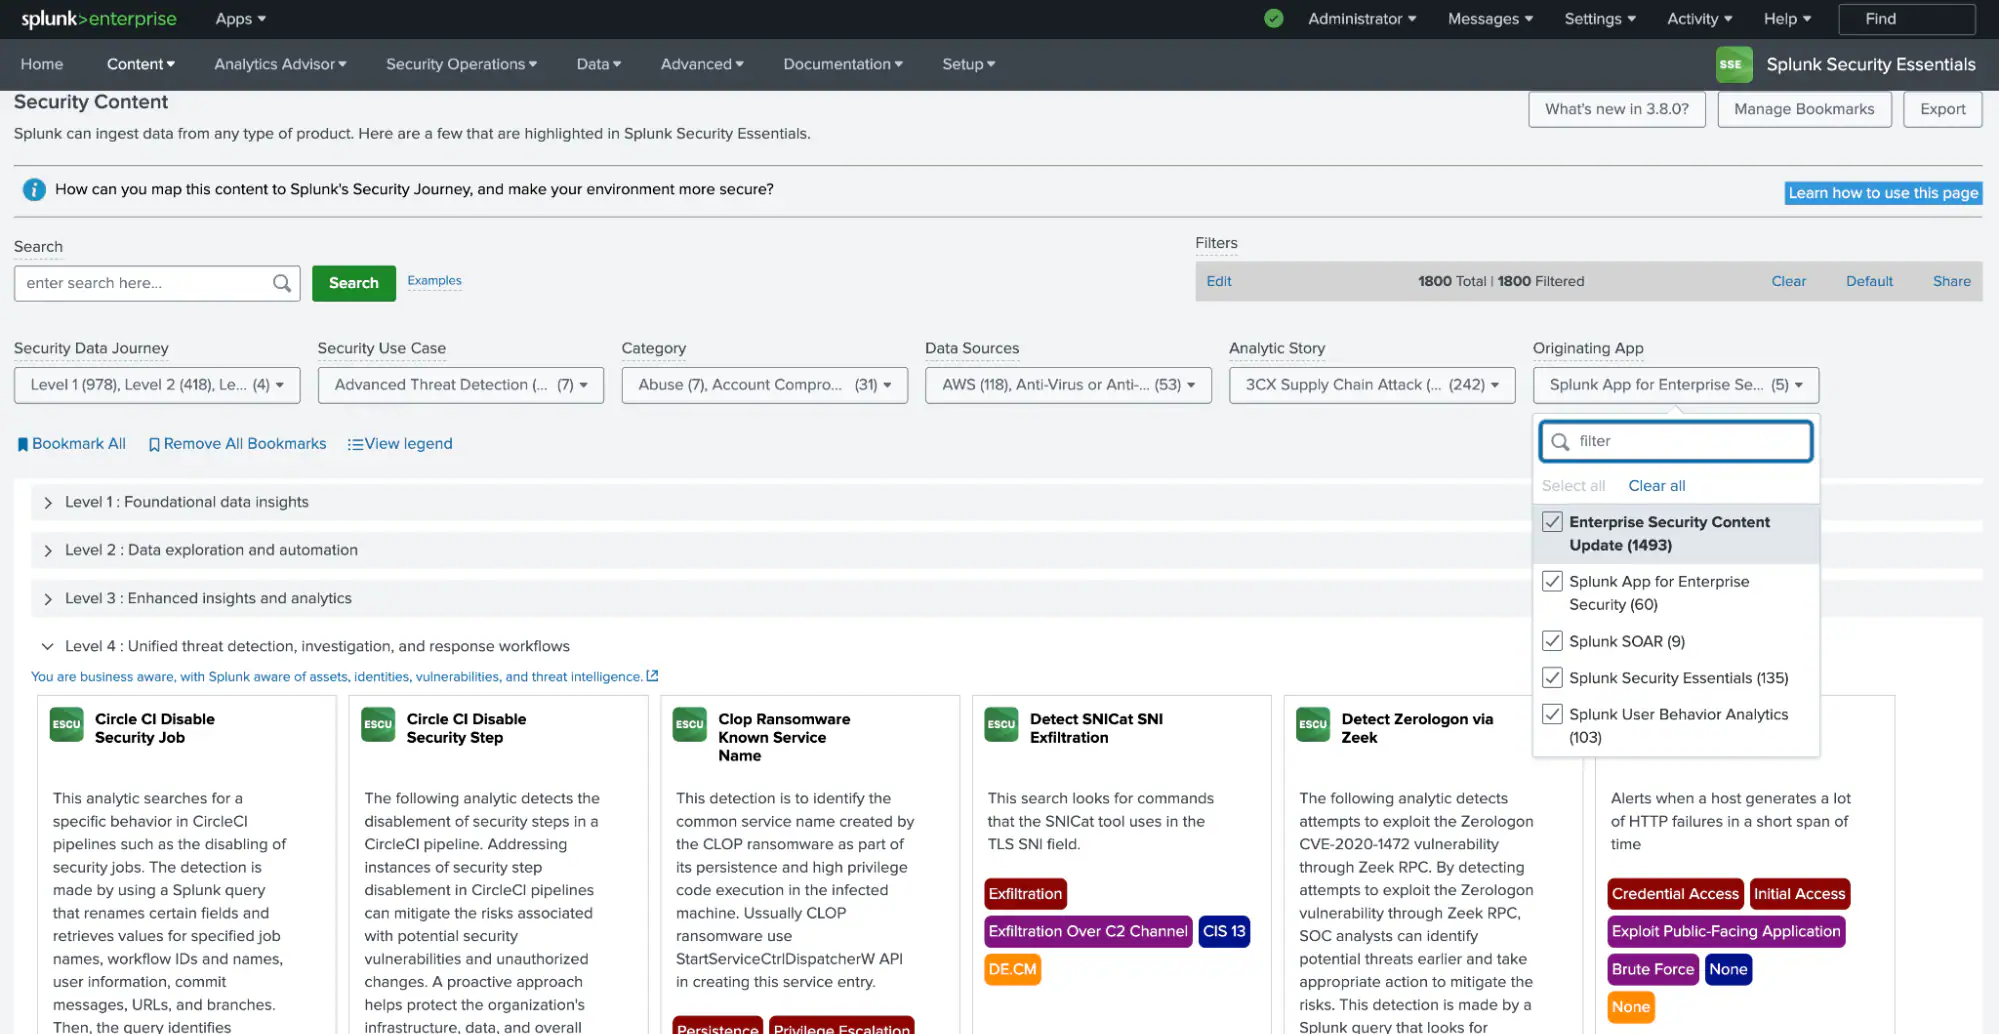Open the Documentation menu
The height and width of the screenshot is (1034, 1999).
point(843,64)
